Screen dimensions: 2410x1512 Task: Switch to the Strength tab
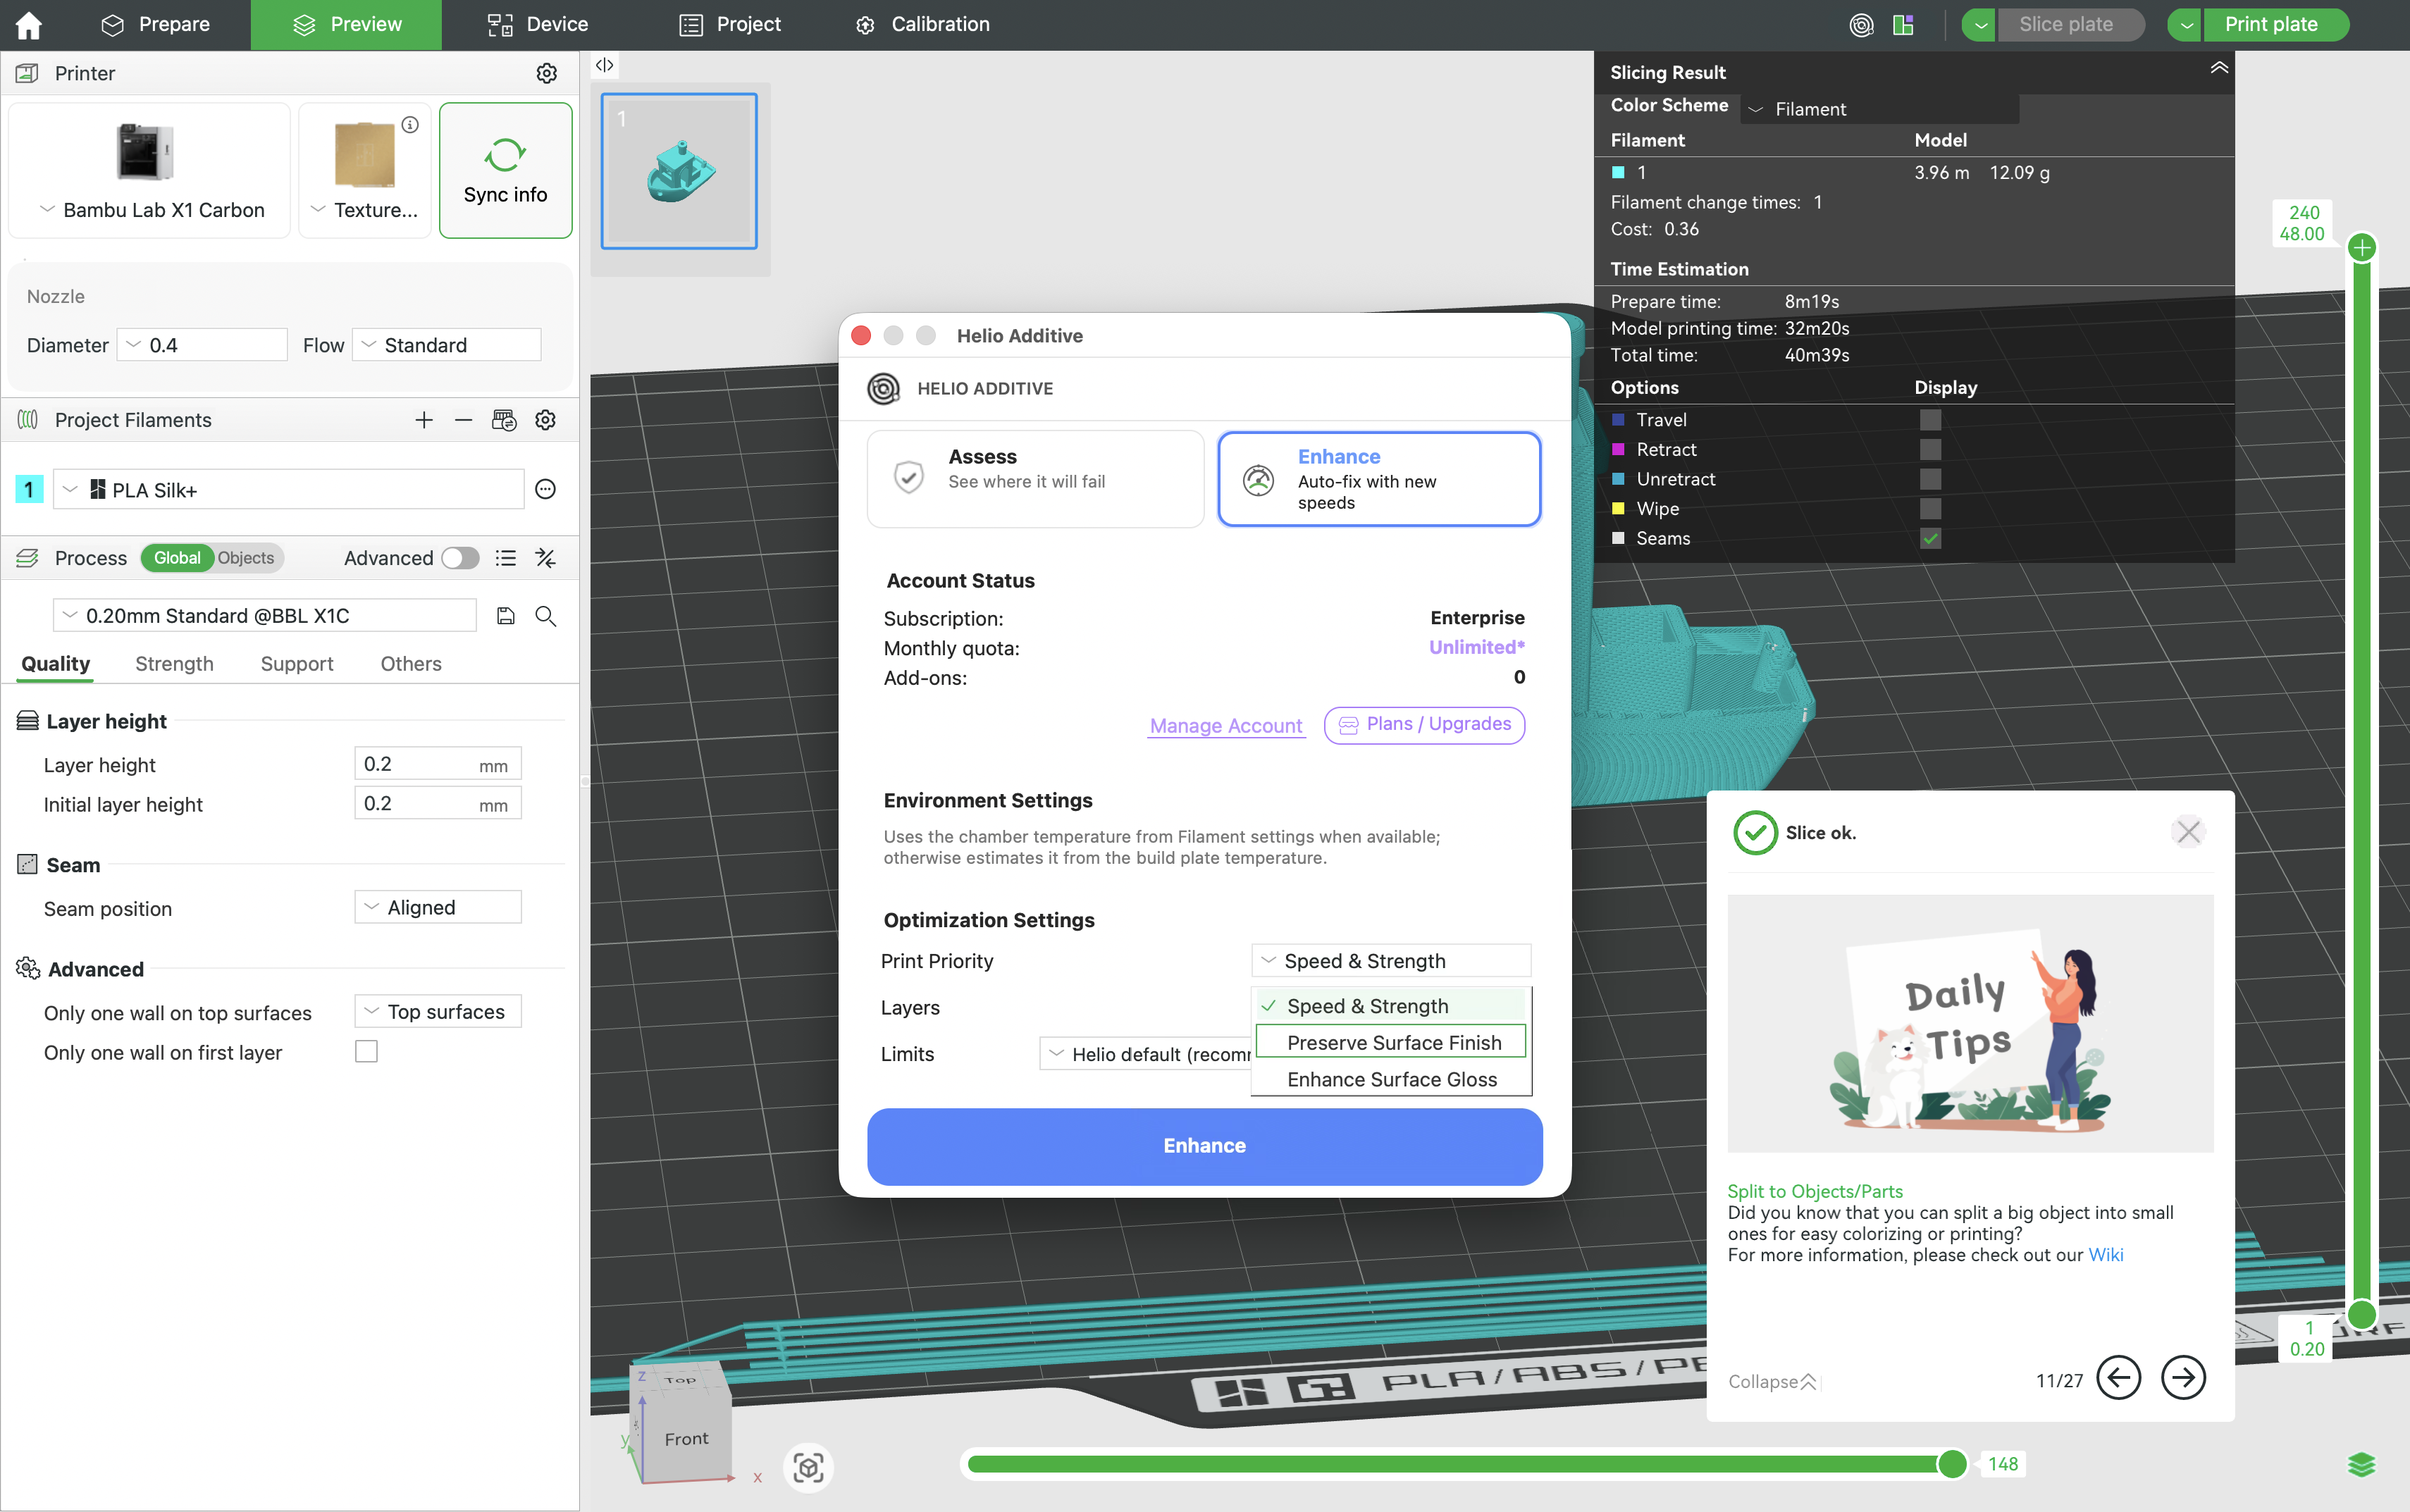pyautogui.click(x=174, y=663)
